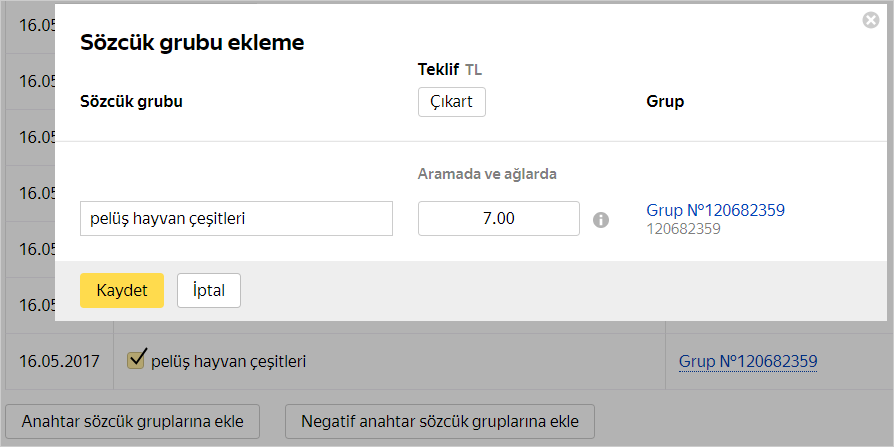Click Anahtar sözcük gruplarına ekle button

point(132,421)
